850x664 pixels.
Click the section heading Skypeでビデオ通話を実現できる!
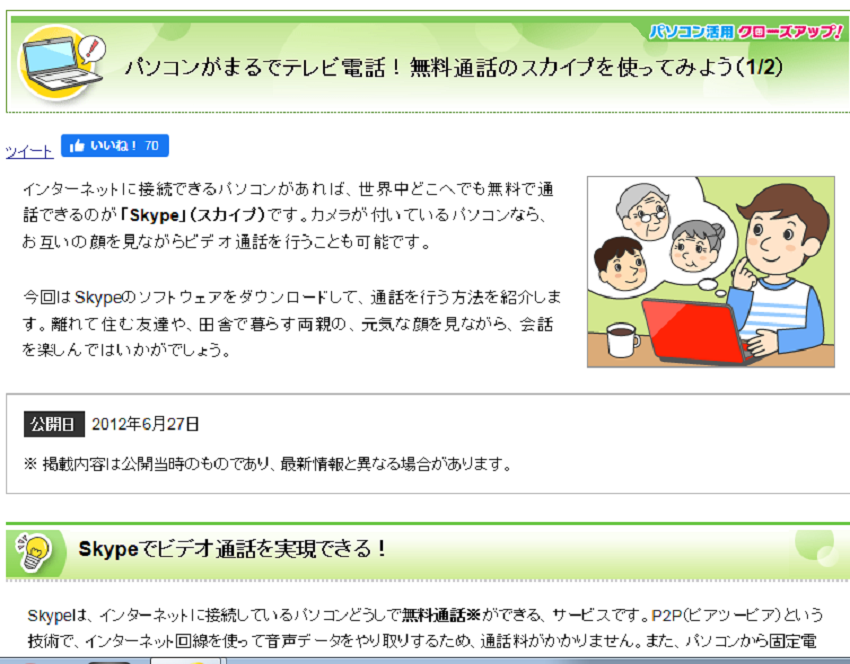(233, 549)
